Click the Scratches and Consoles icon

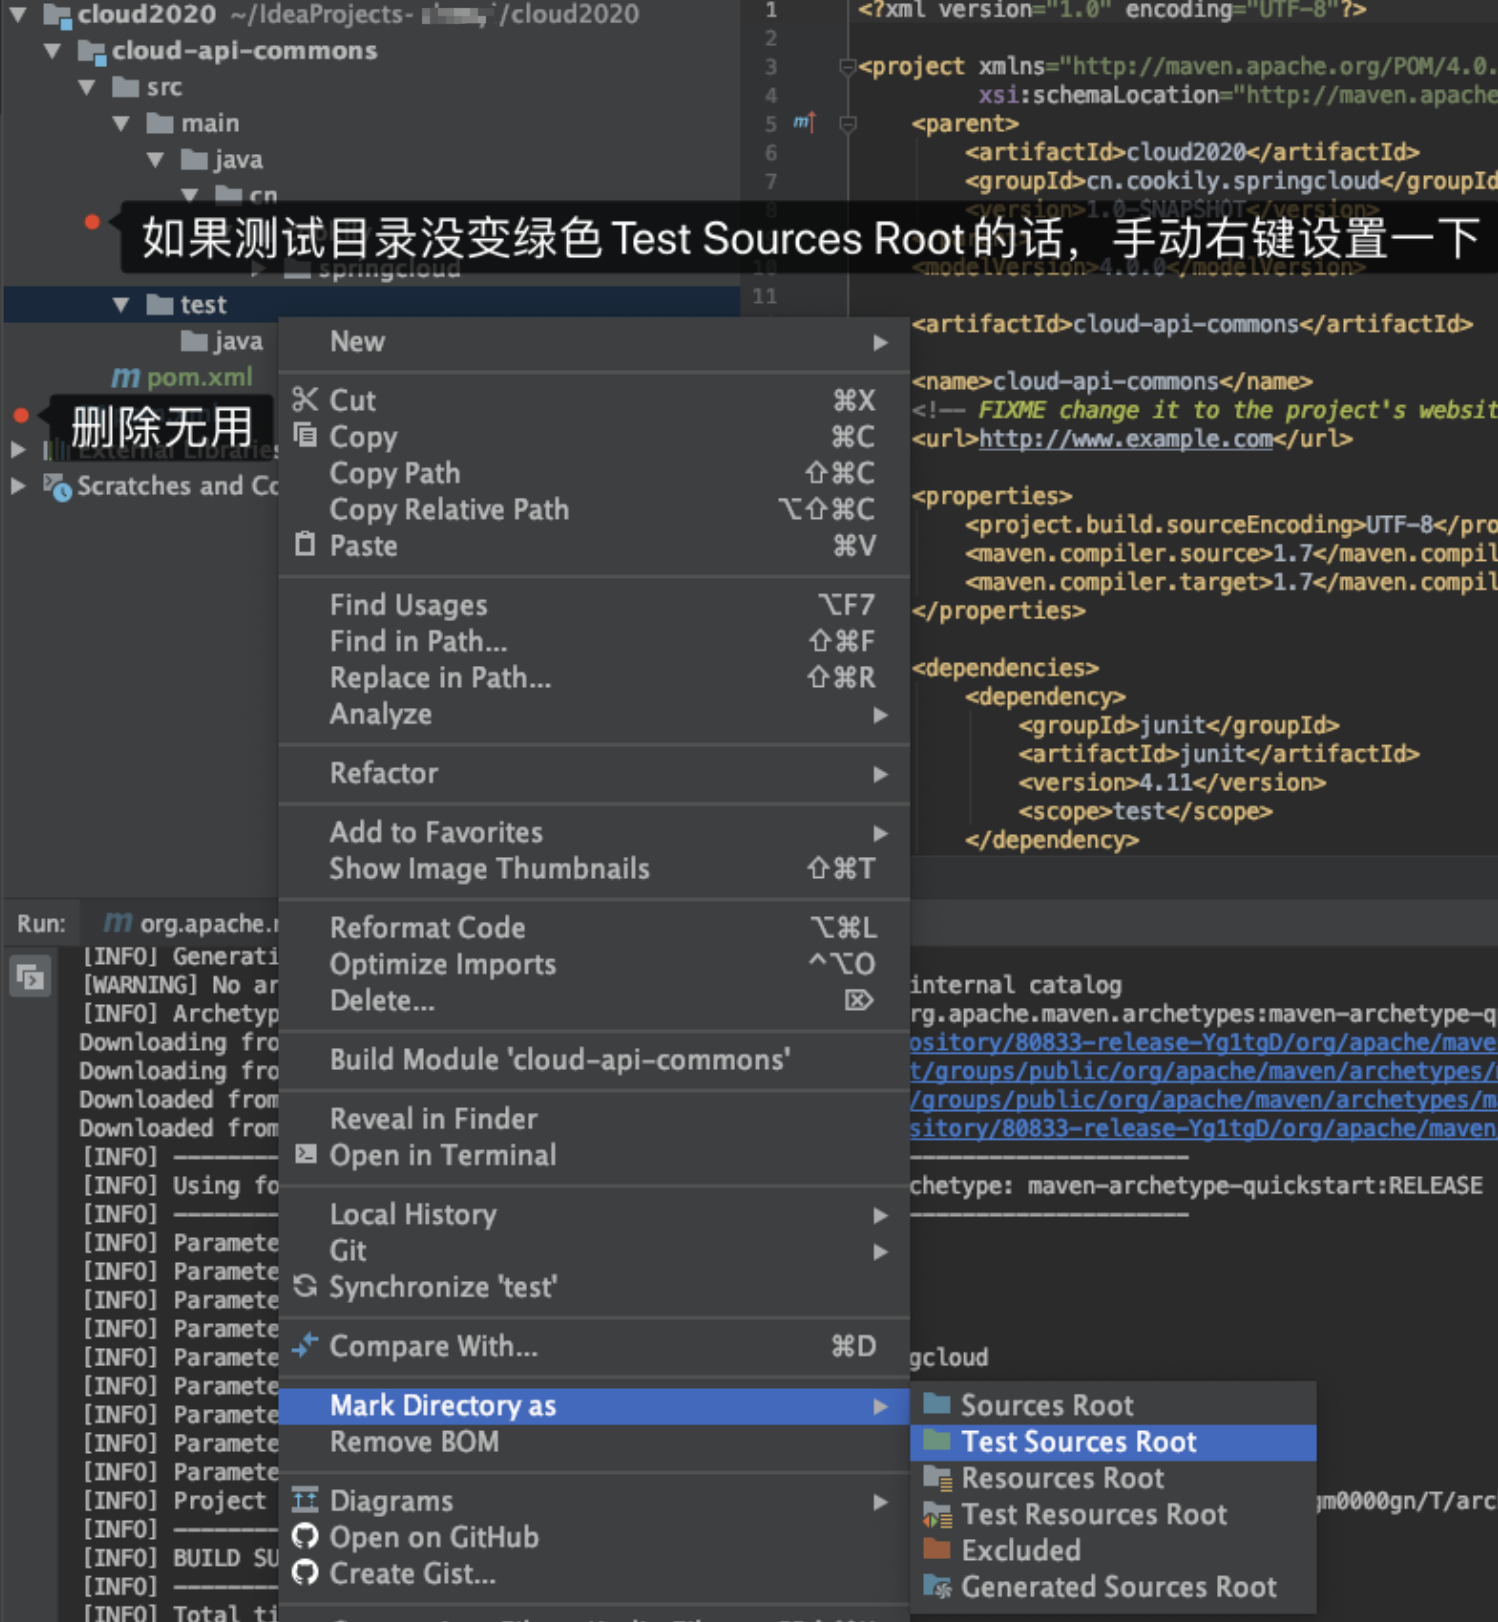coord(57,486)
